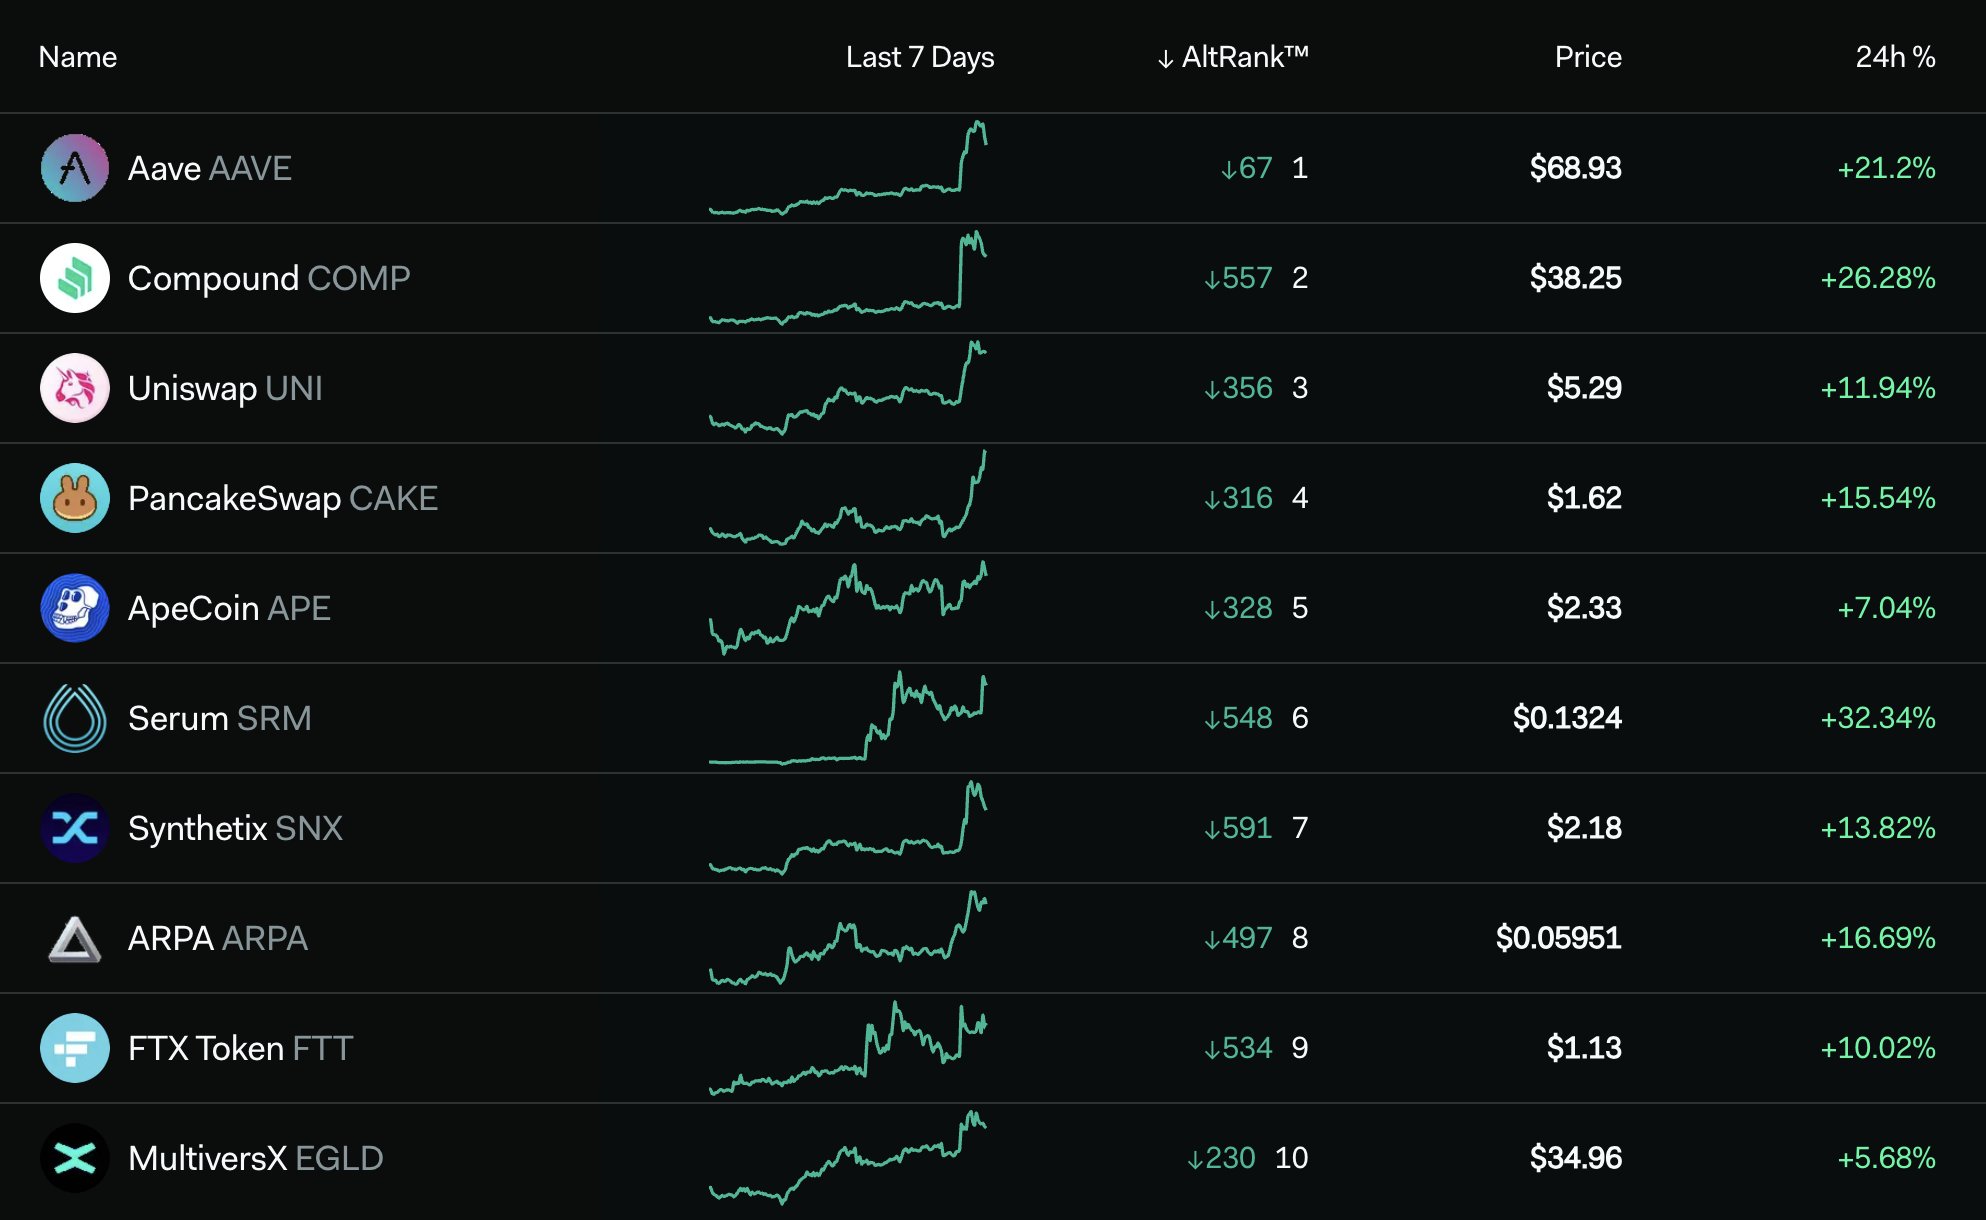The image size is (1986, 1220).
Task: Click the MultiversX 7-day sparkline chart
Action: (848, 1158)
